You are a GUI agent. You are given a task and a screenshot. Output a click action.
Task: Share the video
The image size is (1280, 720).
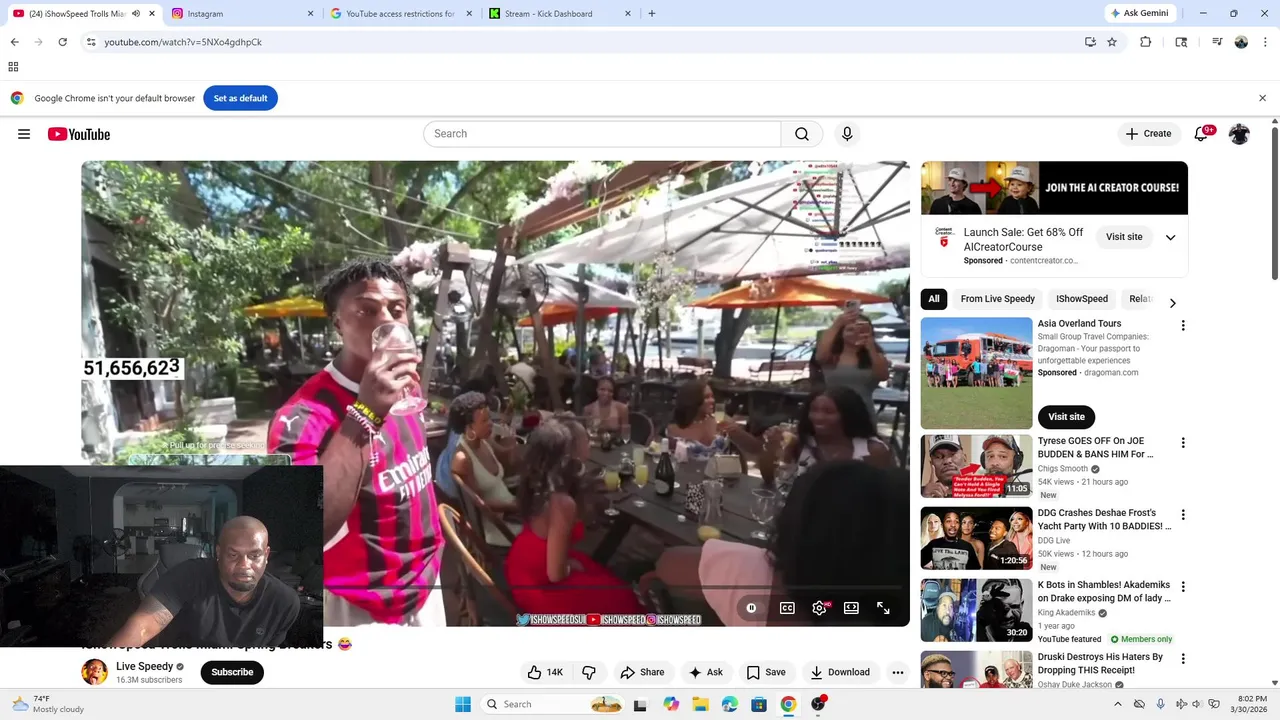641,672
